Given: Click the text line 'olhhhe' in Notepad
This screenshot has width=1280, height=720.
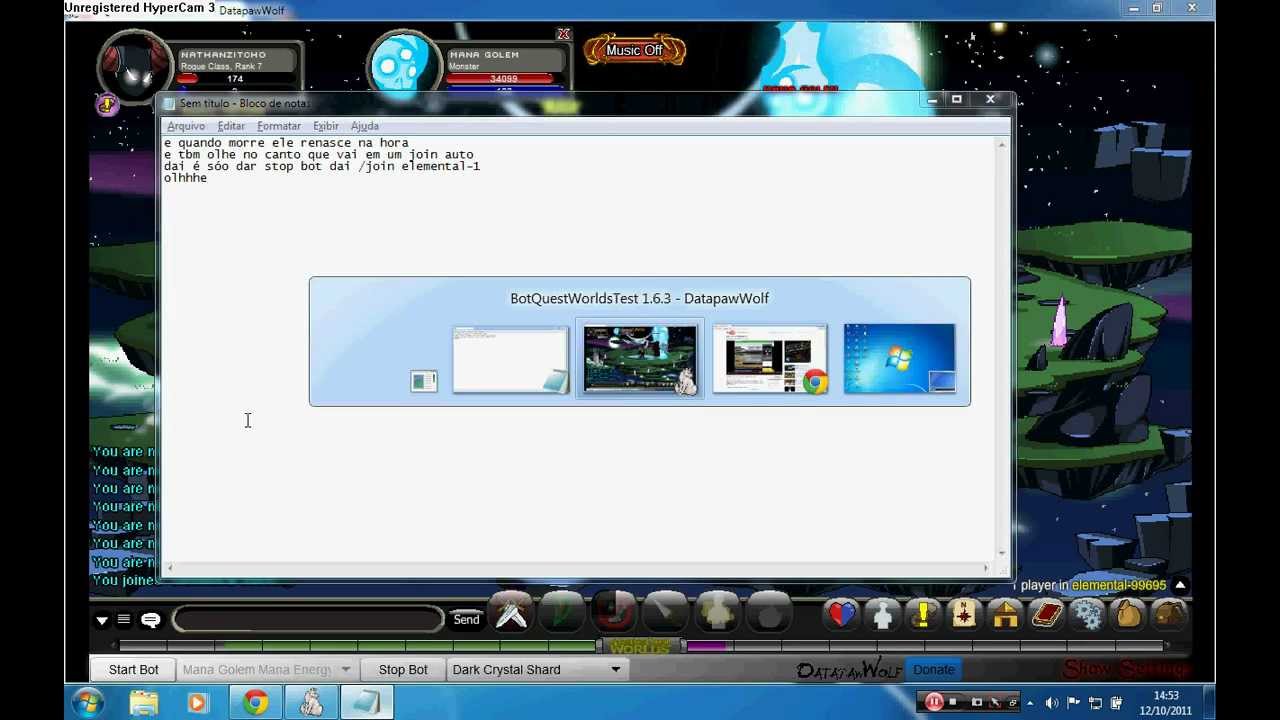Looking at the screenshot, I should click(x=186, y=178).
